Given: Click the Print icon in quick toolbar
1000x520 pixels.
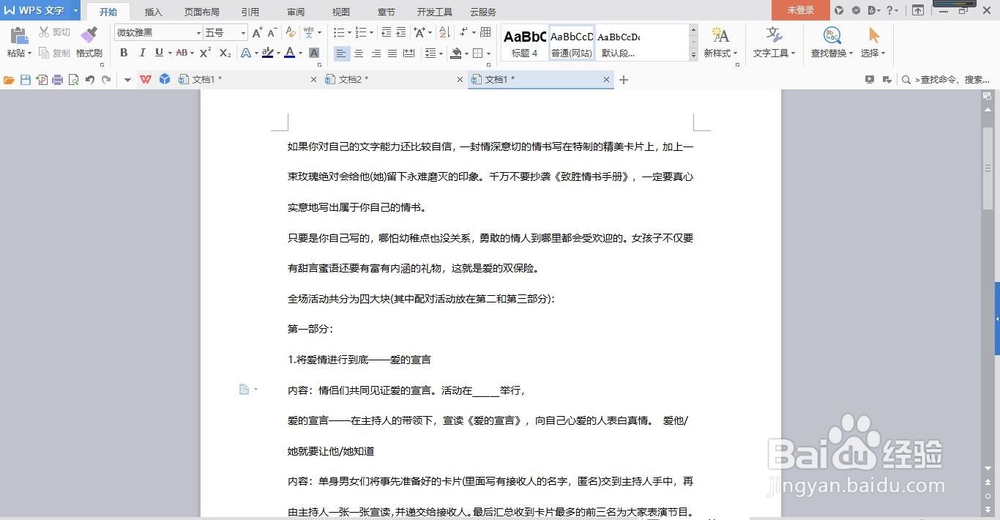Looking at the screenshot, I should (57, 80).
